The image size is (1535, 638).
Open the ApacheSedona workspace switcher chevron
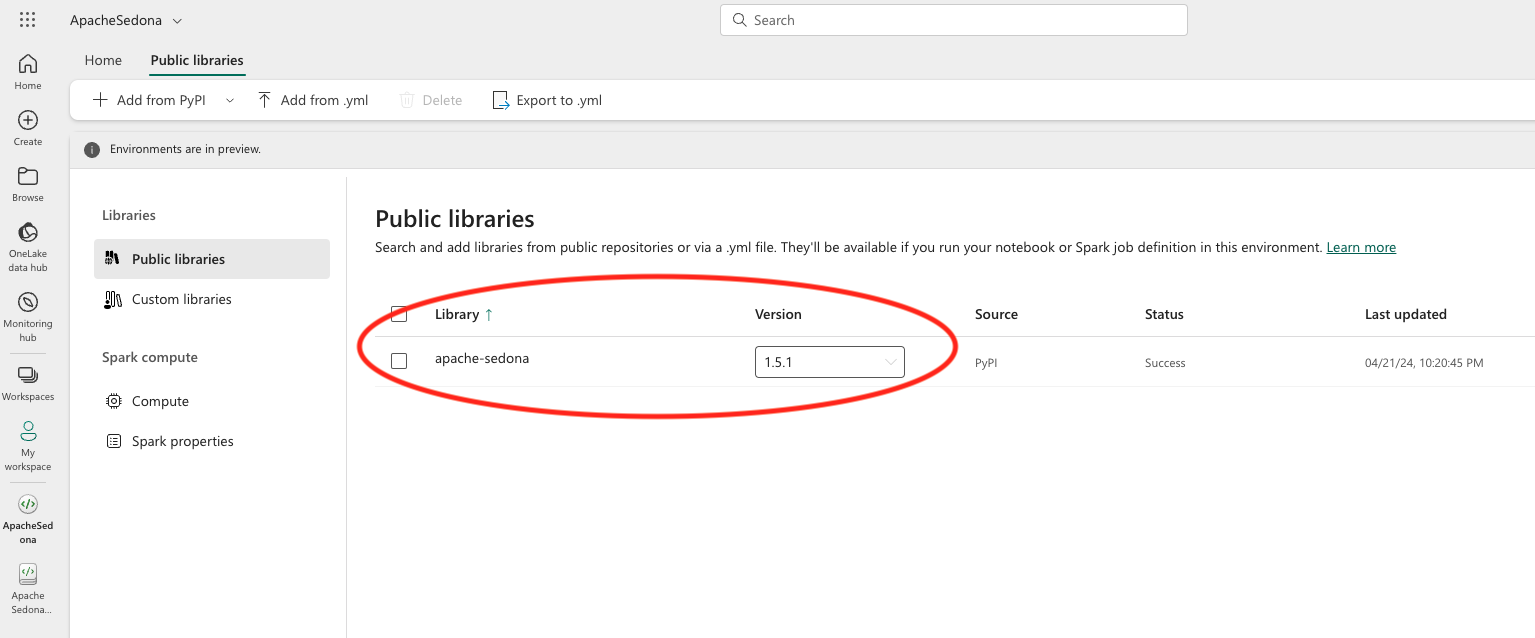176,20
